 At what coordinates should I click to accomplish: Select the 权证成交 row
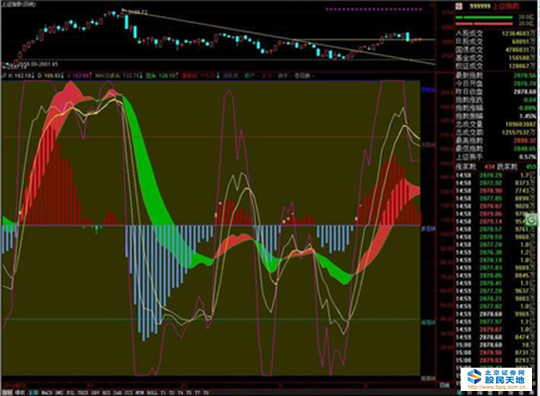tap(496, 65)
